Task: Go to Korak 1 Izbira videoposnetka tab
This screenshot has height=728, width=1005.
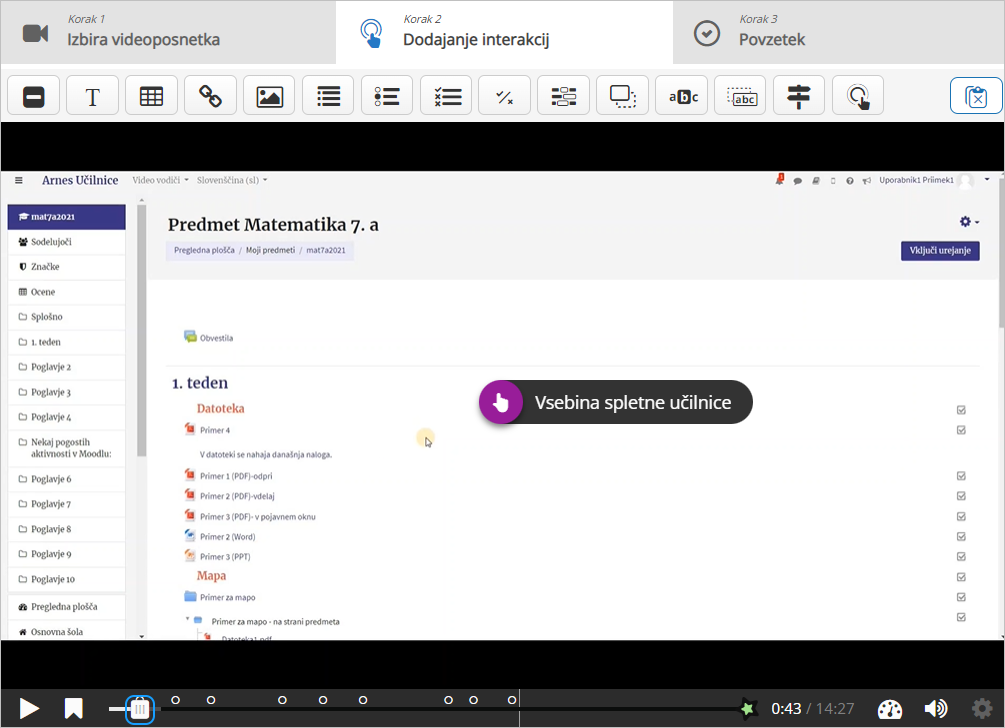Action: pos(168,32)
